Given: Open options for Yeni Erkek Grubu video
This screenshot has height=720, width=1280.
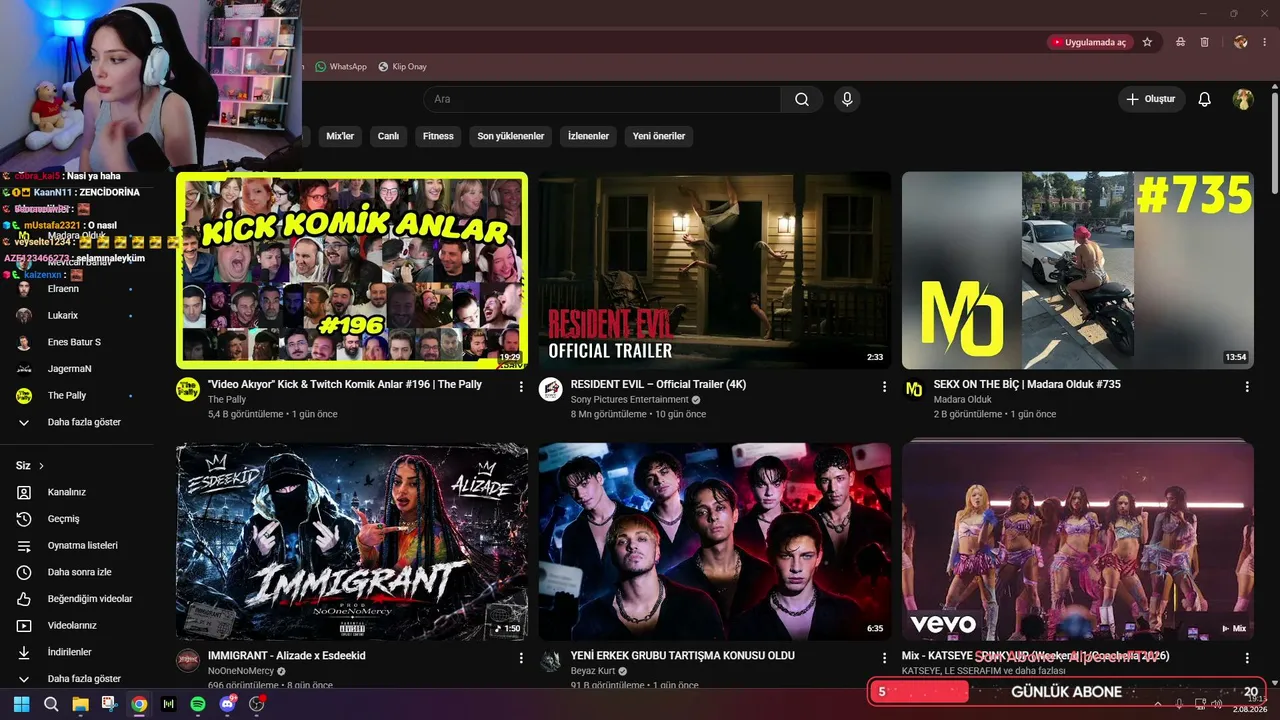Looking at the screenshot, I should (x=884, y=658).
